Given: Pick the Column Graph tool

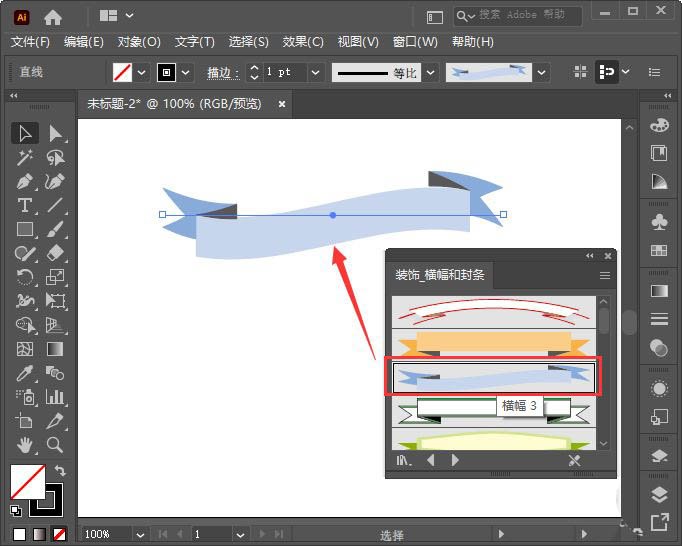Looking at the screenshot, I should [55, 397].
